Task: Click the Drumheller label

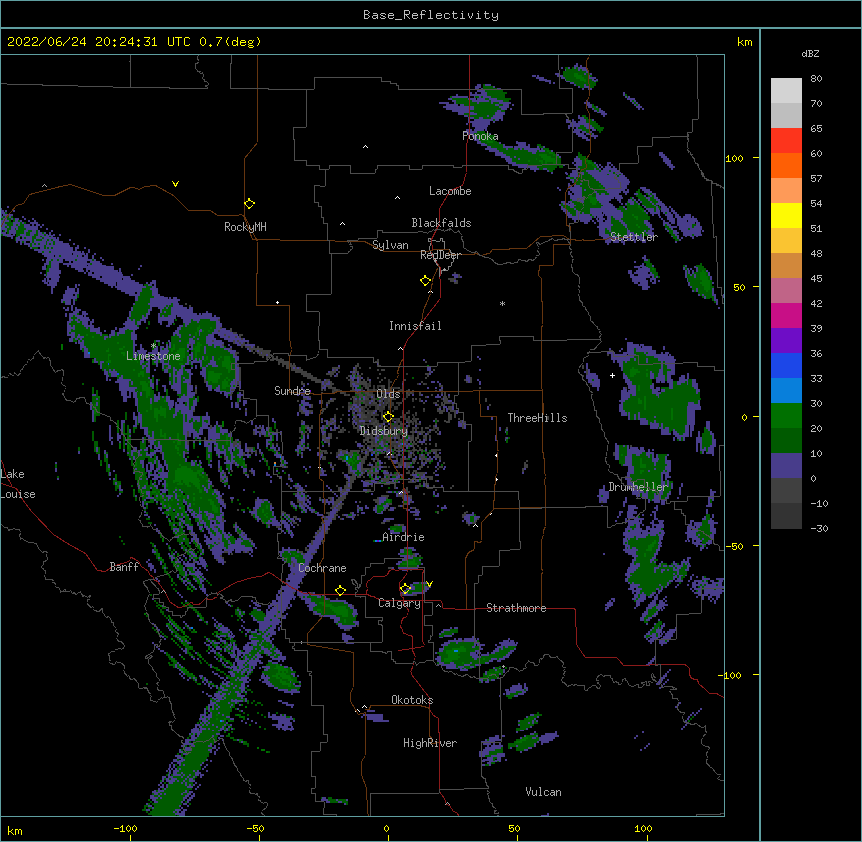Action: (638, 487)
